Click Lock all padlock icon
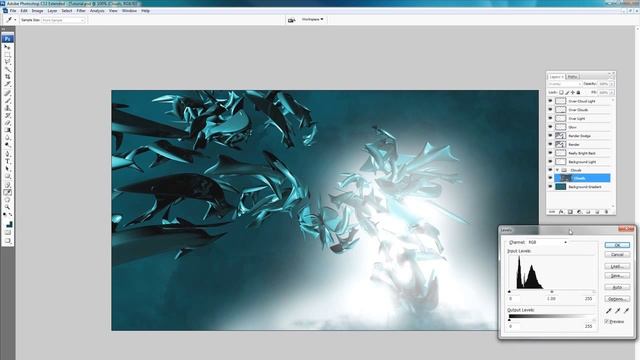The width and height of the screenshot is (640, 360). point(578,93)
